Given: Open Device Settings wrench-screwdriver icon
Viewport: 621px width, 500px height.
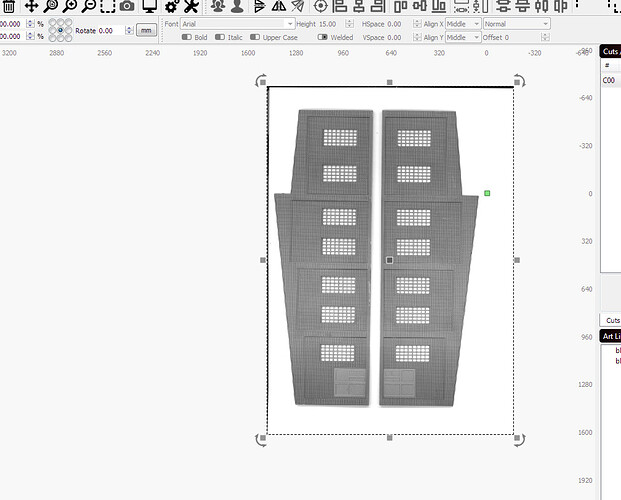Looking at the screenshot, I should tap(191, 6).
